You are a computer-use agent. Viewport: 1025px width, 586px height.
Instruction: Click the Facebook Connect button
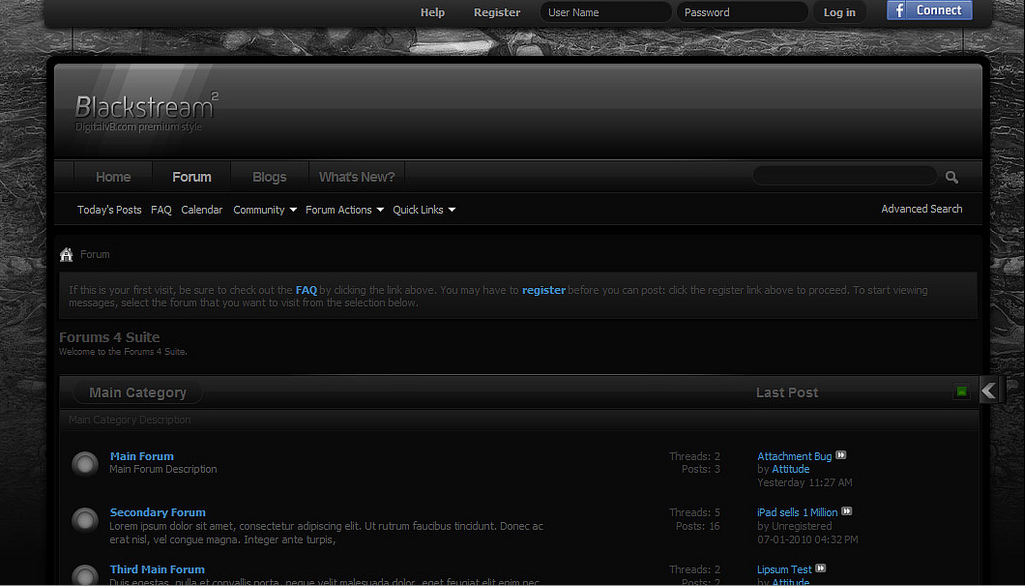pyautogui.click(x=929, y=10)
